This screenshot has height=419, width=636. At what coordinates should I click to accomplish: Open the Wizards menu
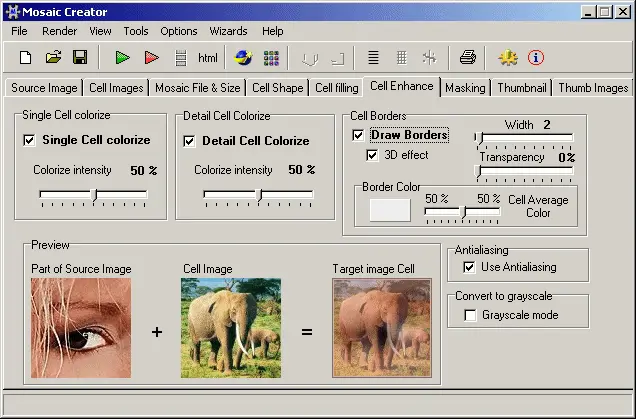coord(230,31)
